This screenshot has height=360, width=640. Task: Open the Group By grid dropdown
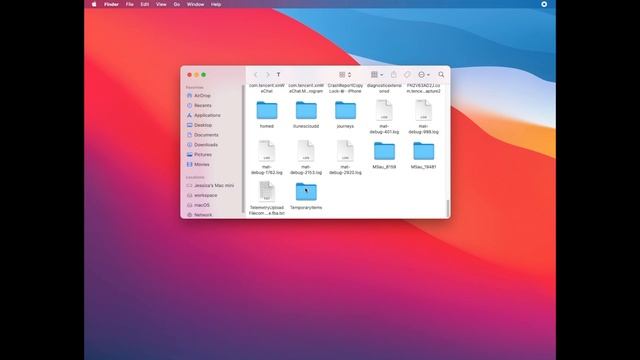[377, 75]
